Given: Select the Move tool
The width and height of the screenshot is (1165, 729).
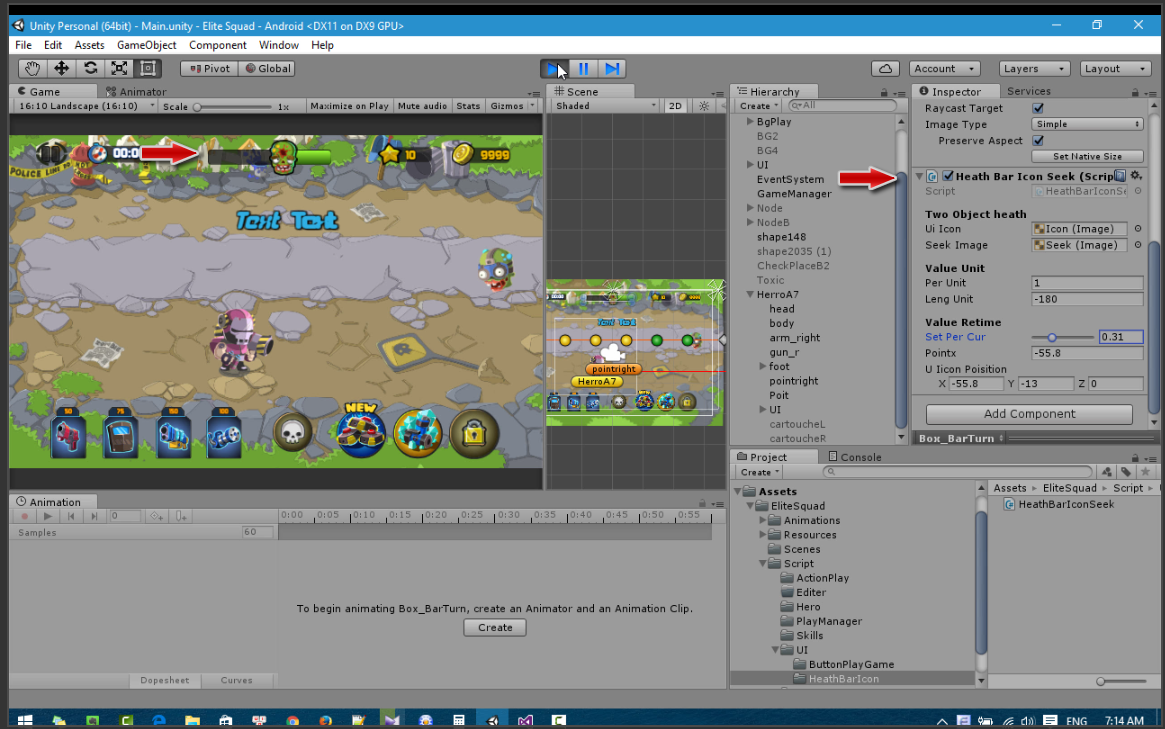Looking at the screenshot, I should (61, 68).
